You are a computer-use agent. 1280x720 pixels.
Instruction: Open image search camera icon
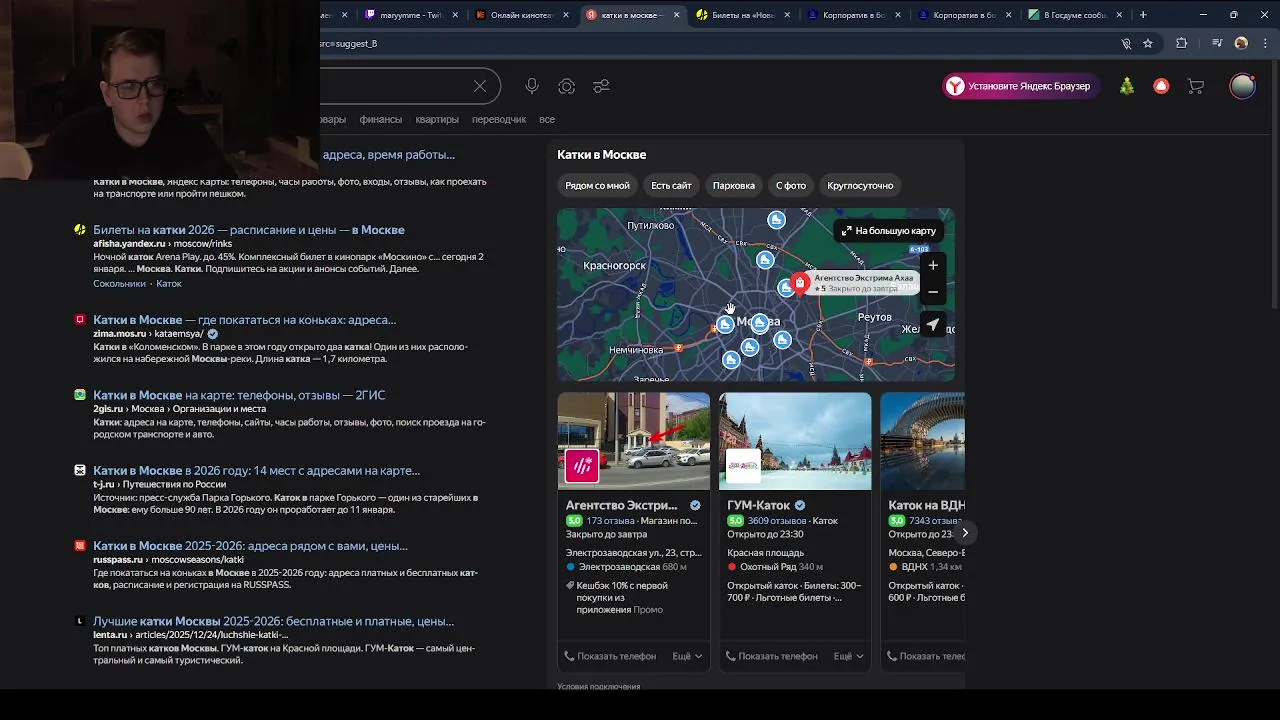567,86
